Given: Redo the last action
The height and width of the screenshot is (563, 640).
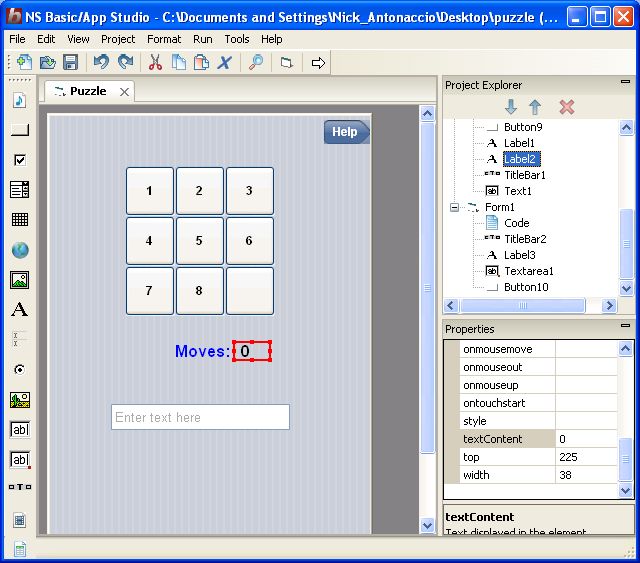Looking at the screenshot, I should [125, 62].
